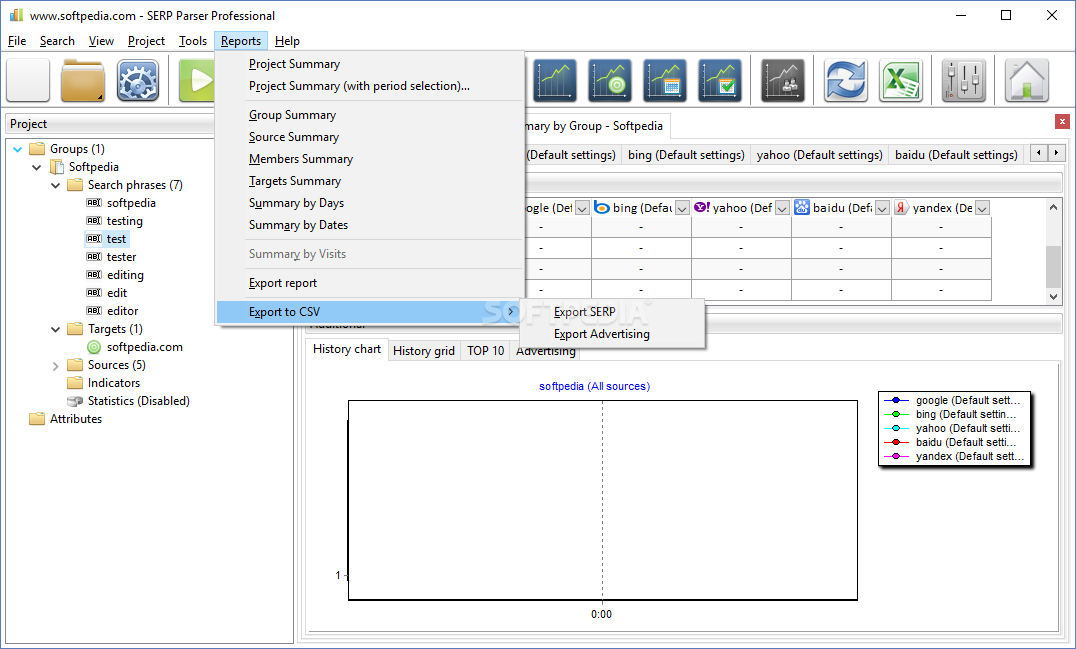The height and width of the screenshot is (649, 1076).
Task: Click the Statistics (Disabled) disk icon
Action: point(75,401)
